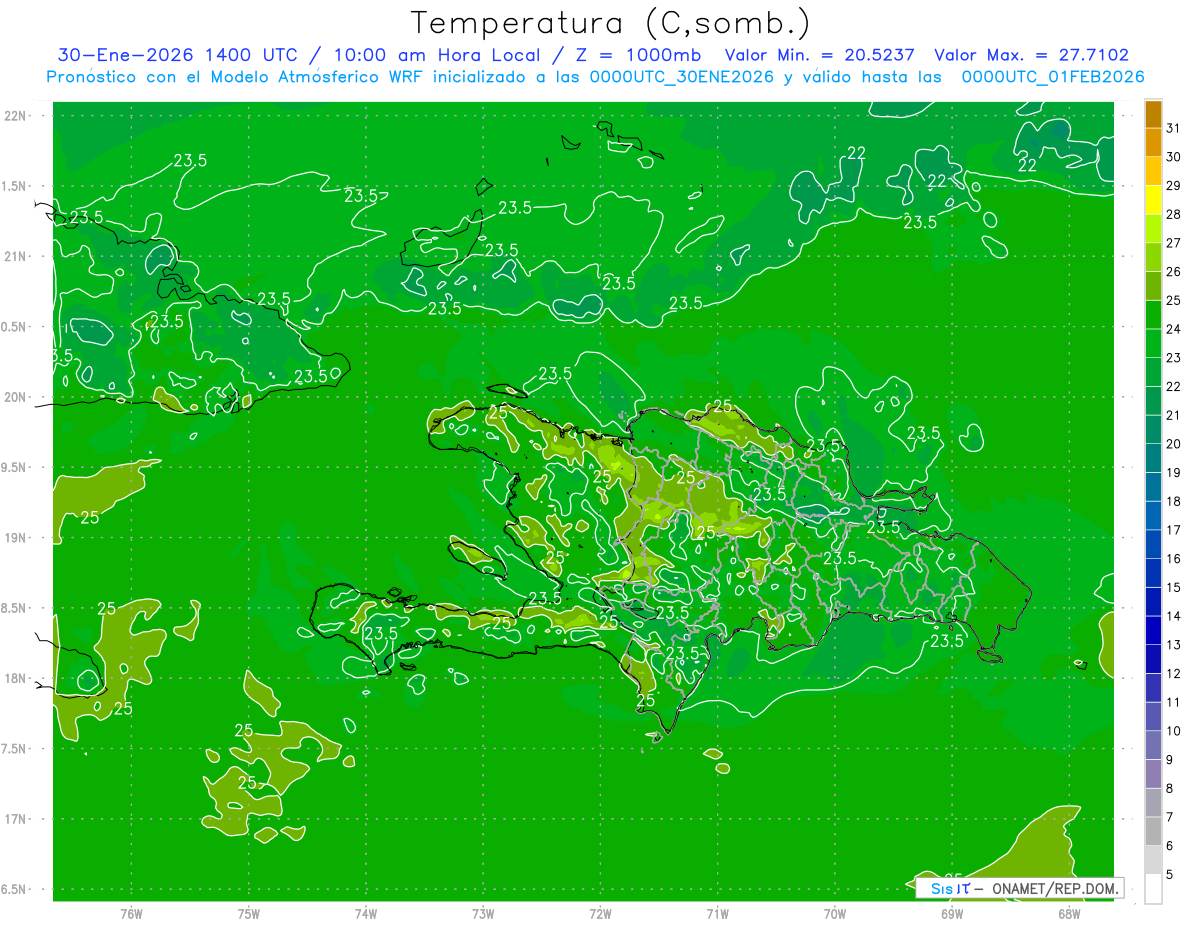Click the 20N latitude label

point(14,398)
